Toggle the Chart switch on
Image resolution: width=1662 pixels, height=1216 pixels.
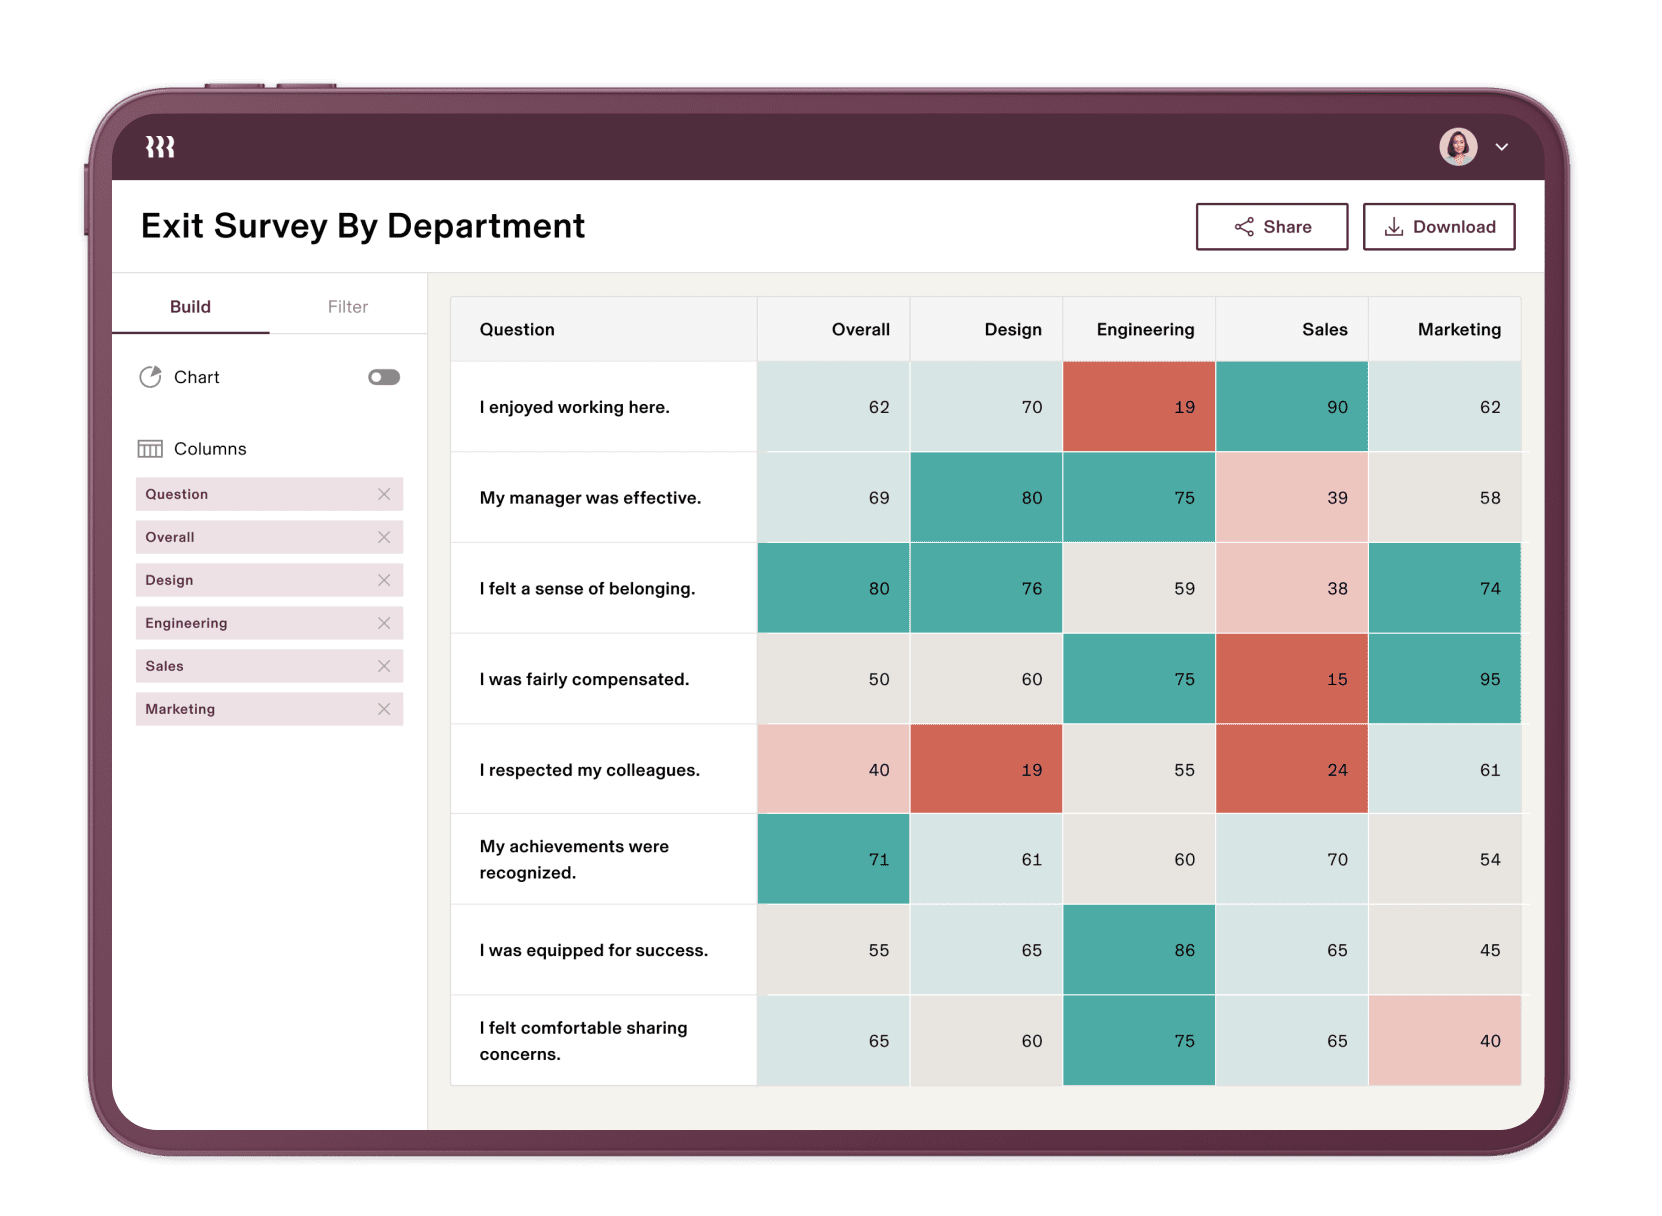click(383, 377)
